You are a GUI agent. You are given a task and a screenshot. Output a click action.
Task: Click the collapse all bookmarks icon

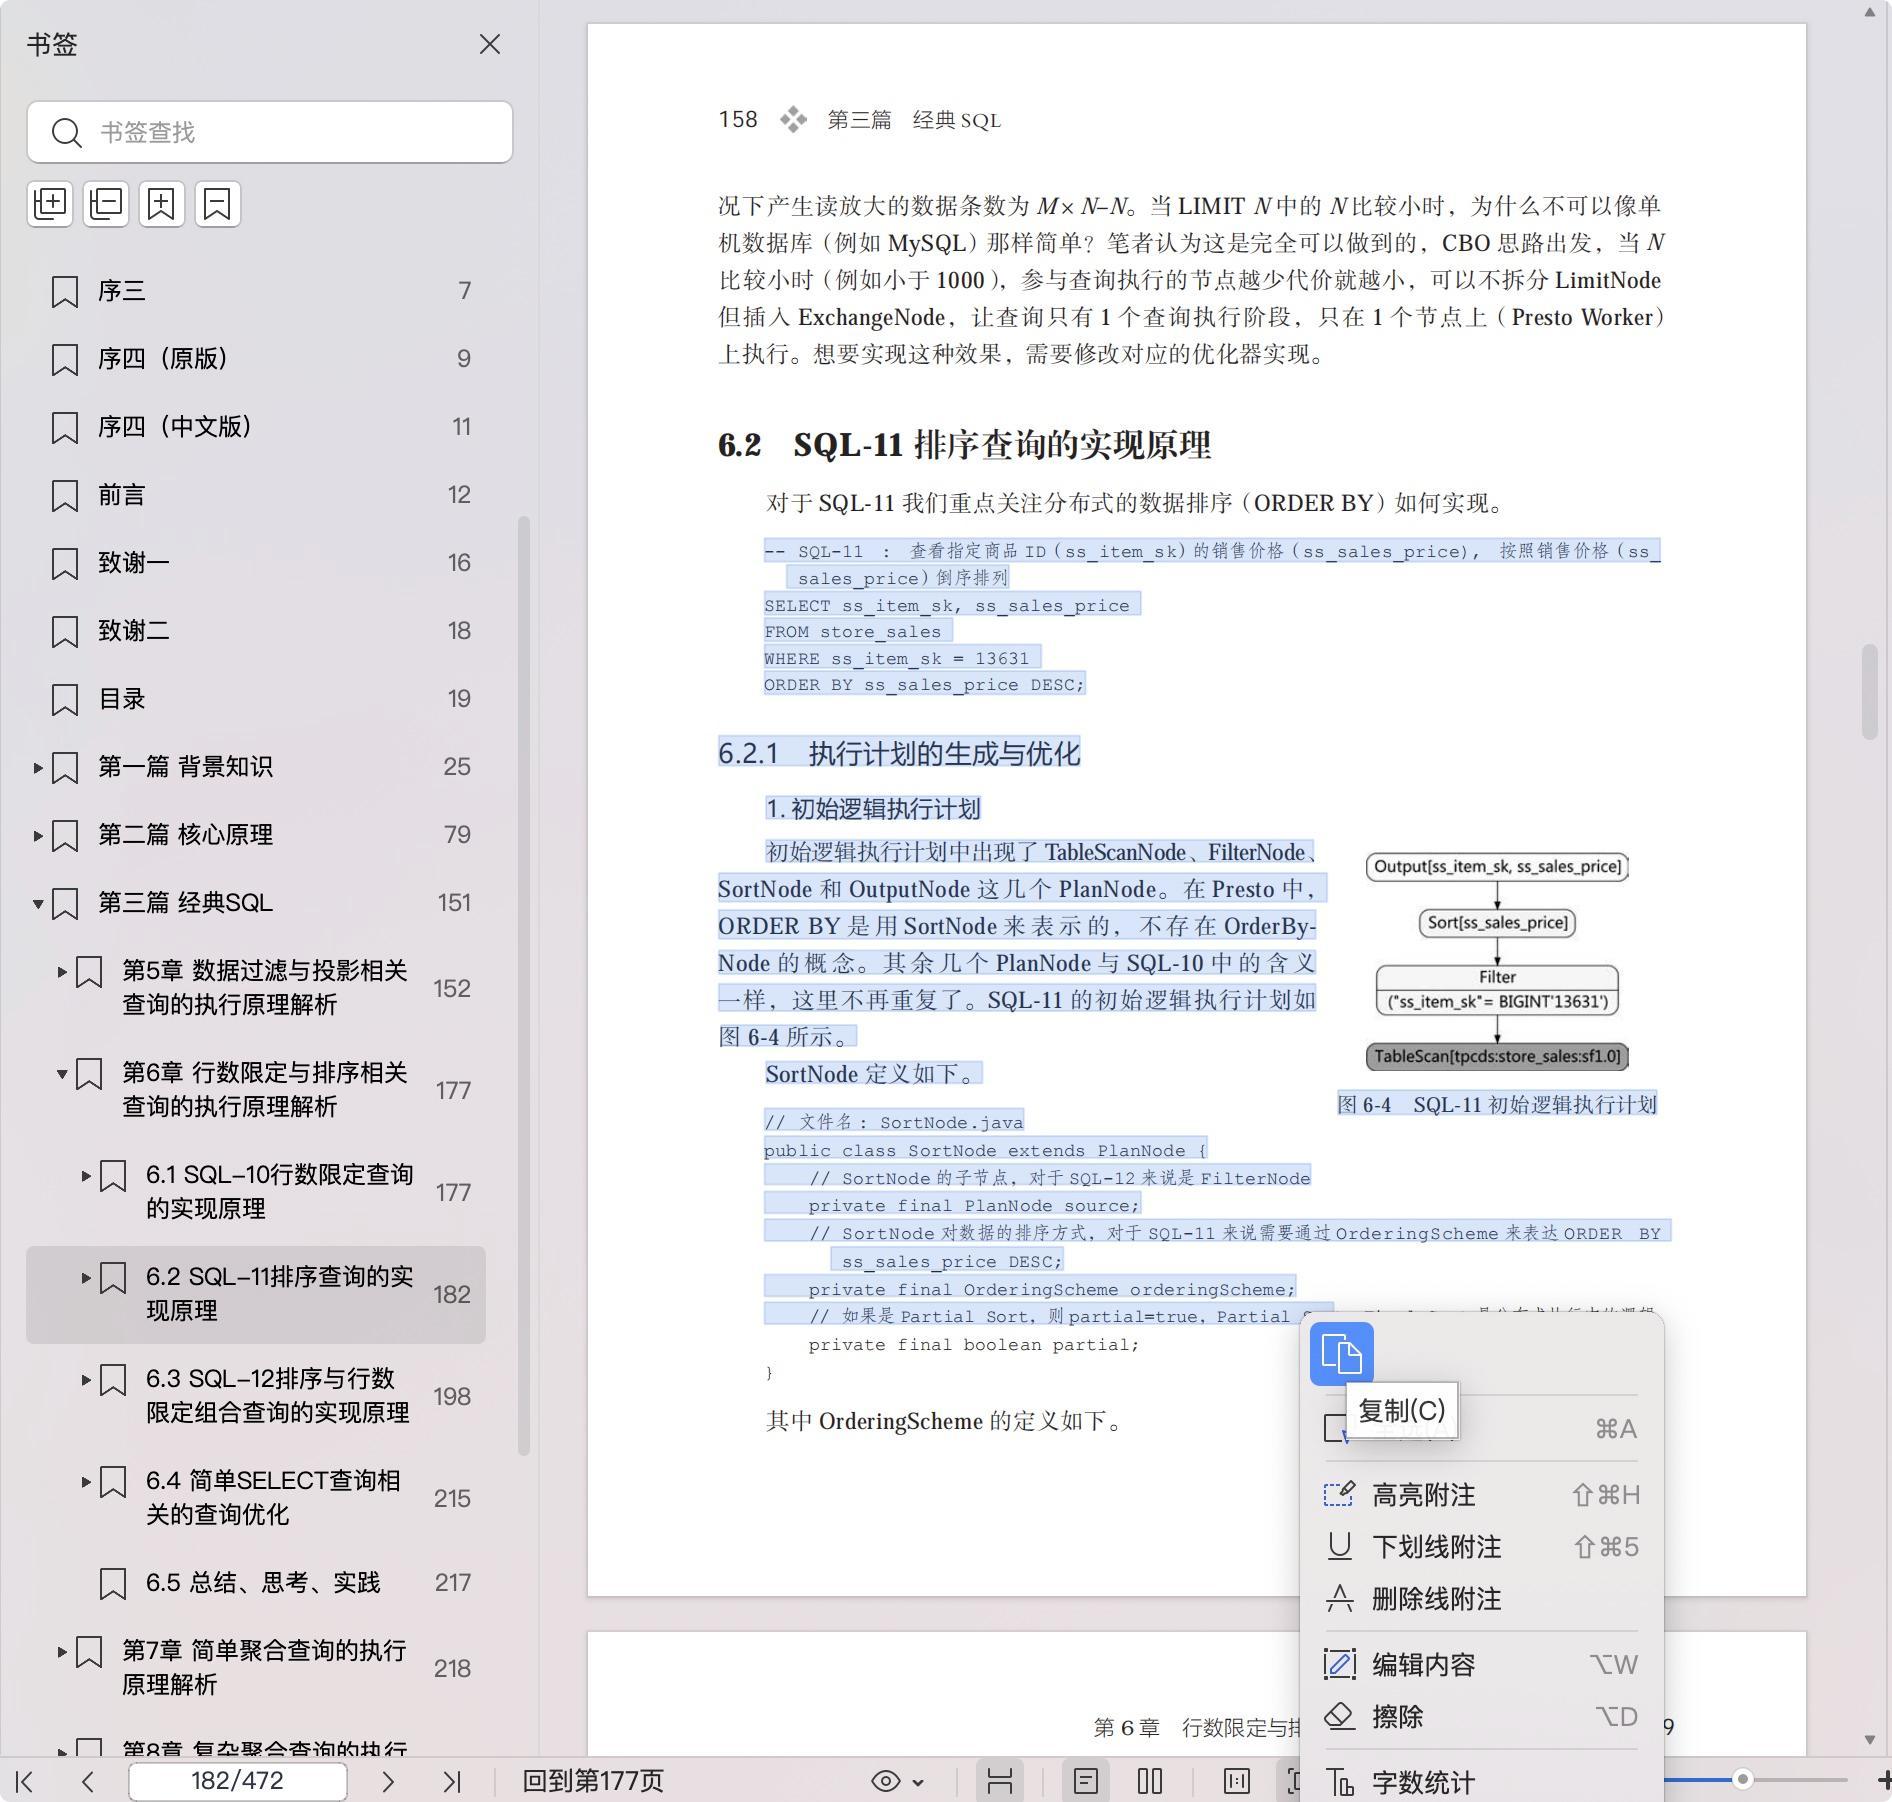(106, 204)
